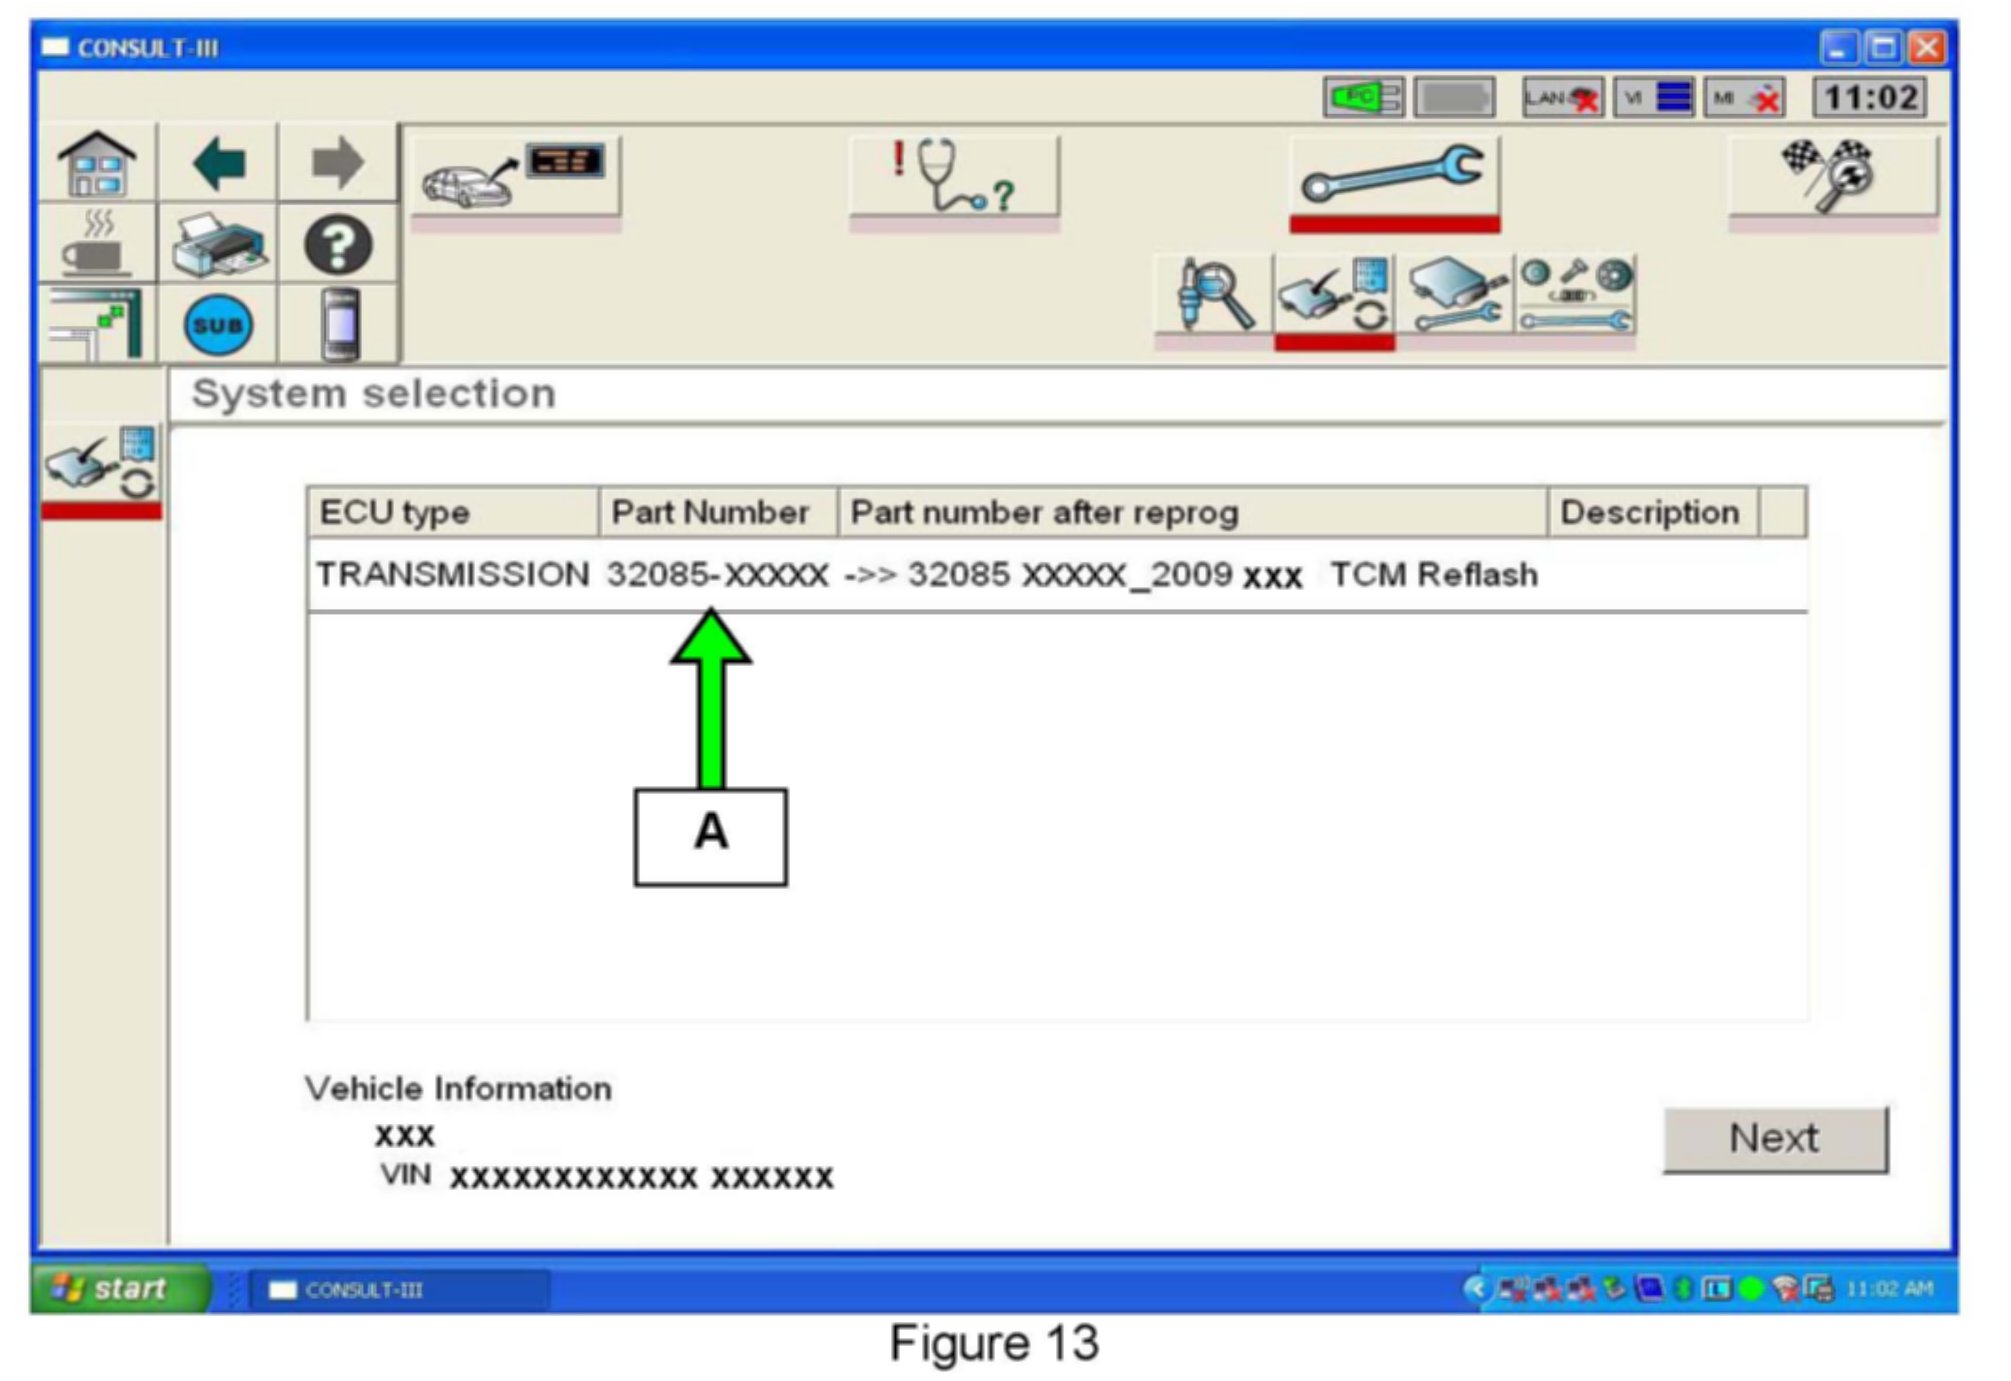Click the '32085 XXXXX_2009 xxx' reprog part number

pyautogui.click(x=1105, y=575)
